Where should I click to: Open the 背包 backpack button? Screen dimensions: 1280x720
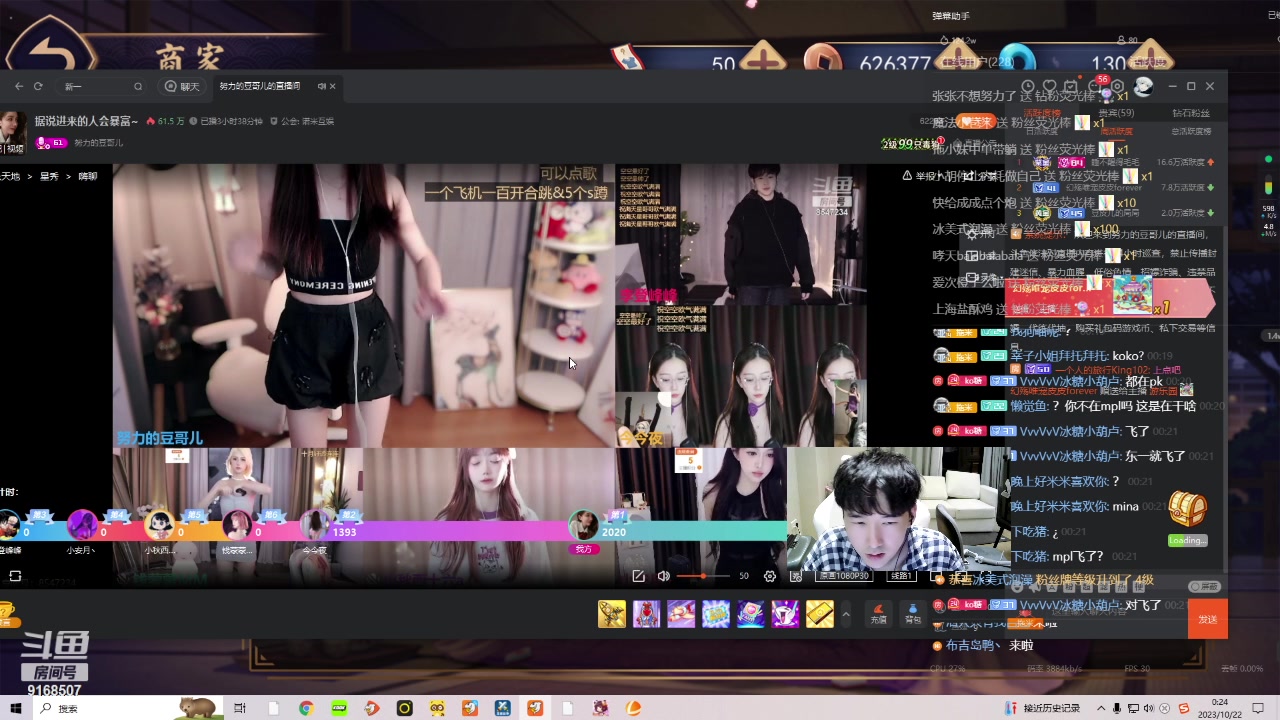912,614
